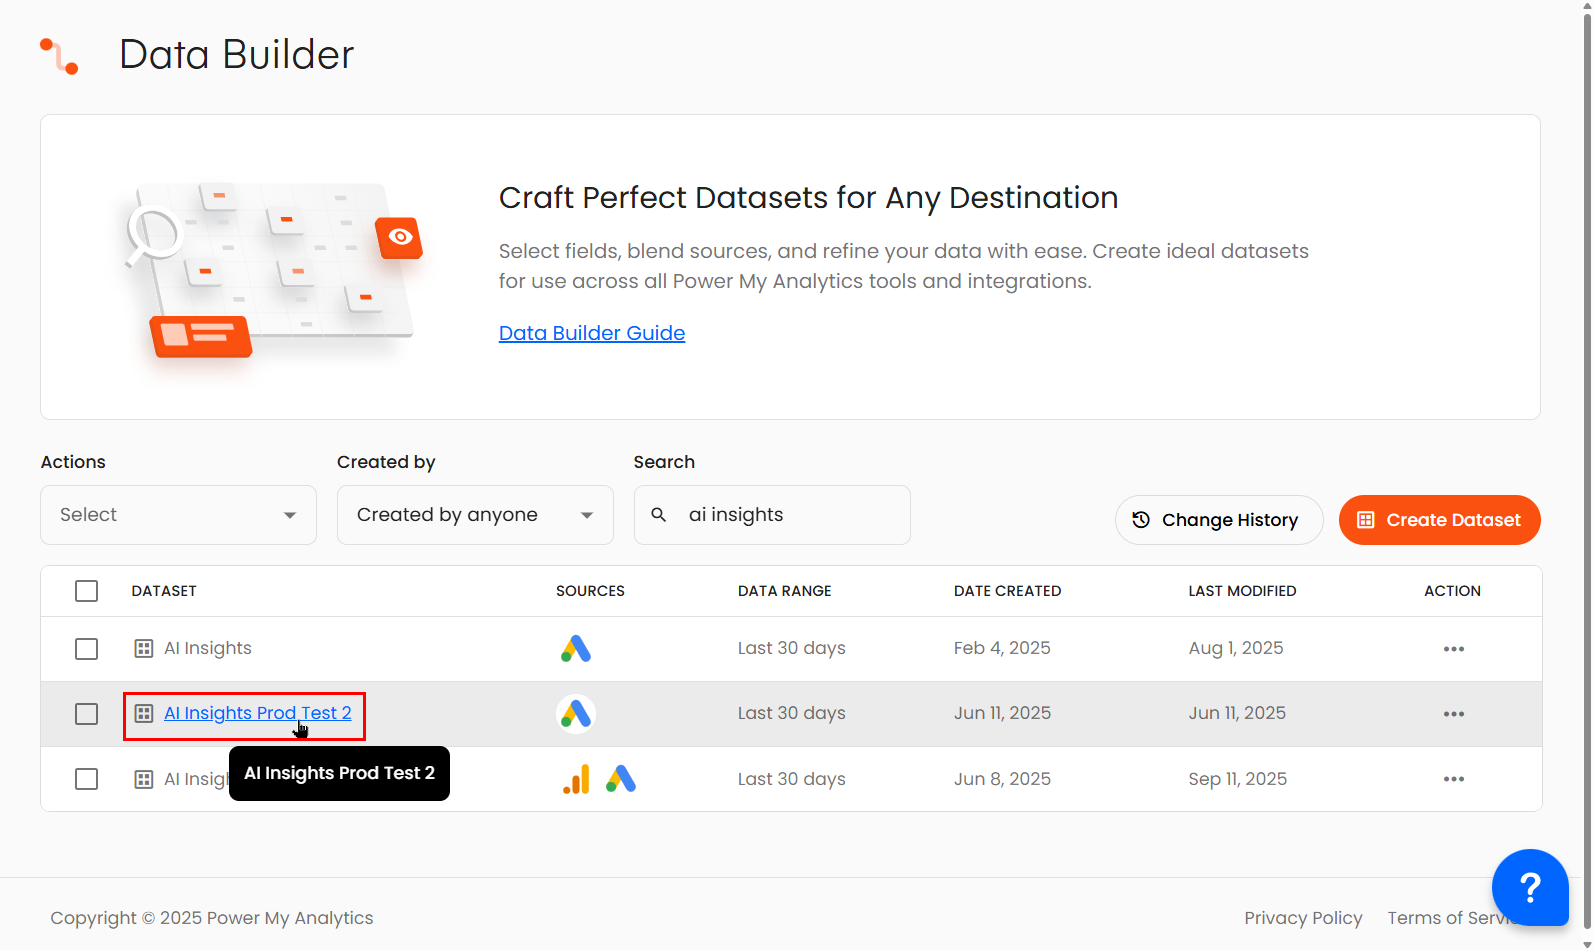
Task: Sort by the Last Modified column header
Action: 1242,591
